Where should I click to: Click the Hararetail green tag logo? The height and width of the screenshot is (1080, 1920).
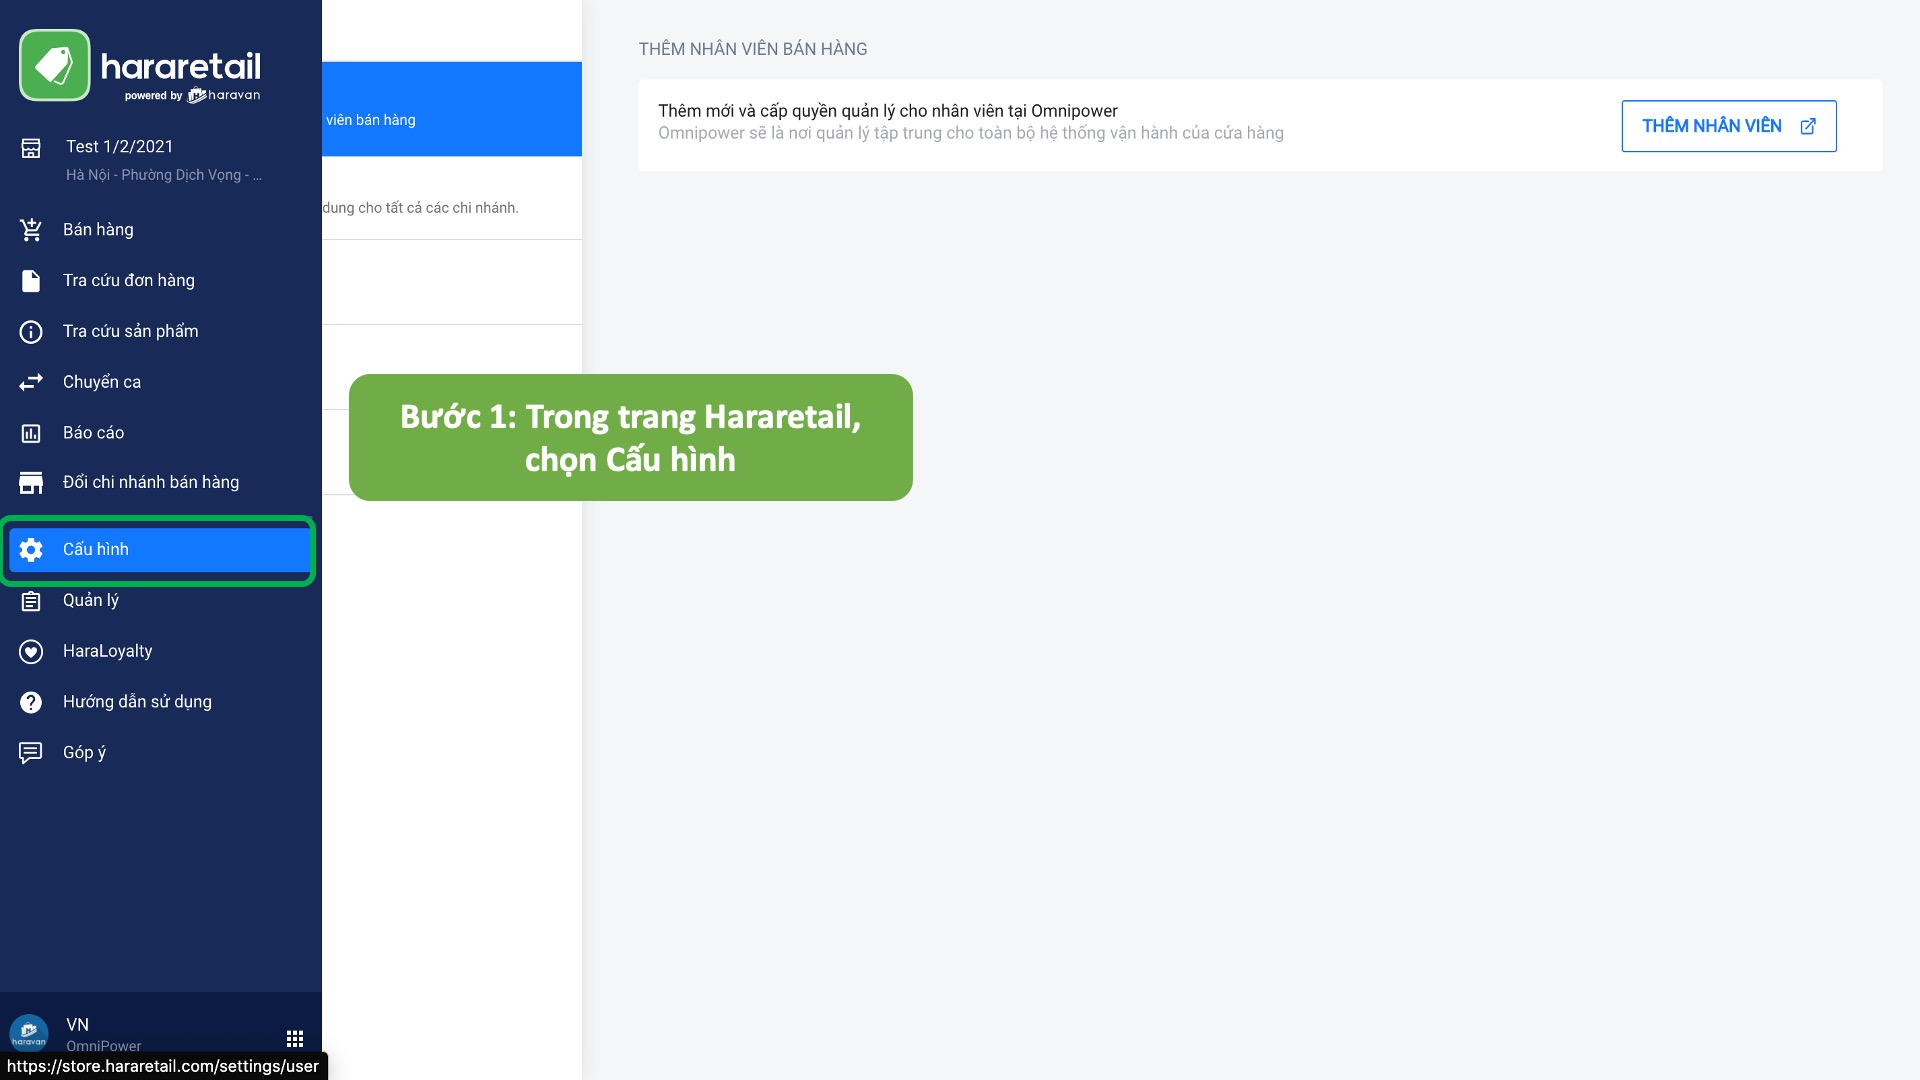coord(54,65)
